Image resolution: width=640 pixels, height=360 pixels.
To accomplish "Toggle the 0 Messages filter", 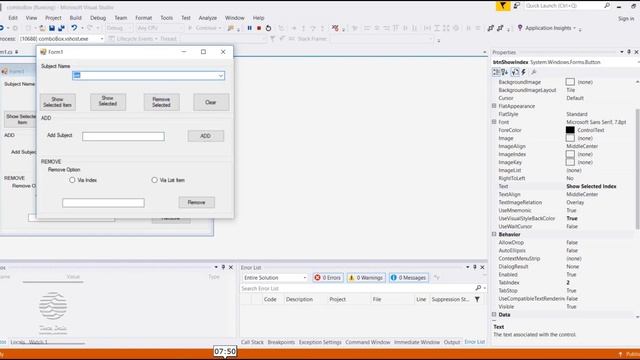I will tap(409, 278).
